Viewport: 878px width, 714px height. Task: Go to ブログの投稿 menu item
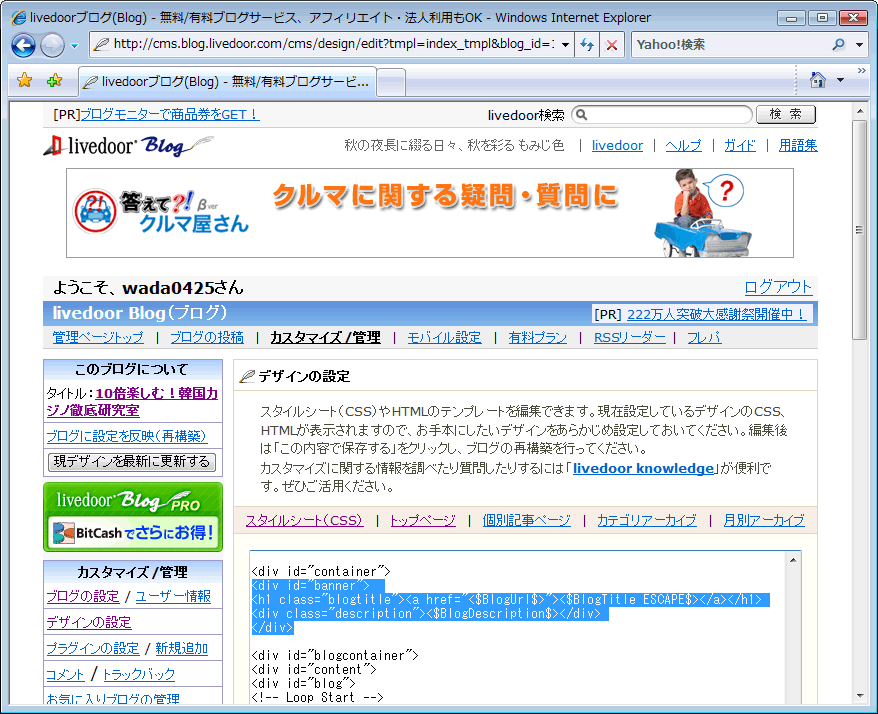(x=206, y=337)
